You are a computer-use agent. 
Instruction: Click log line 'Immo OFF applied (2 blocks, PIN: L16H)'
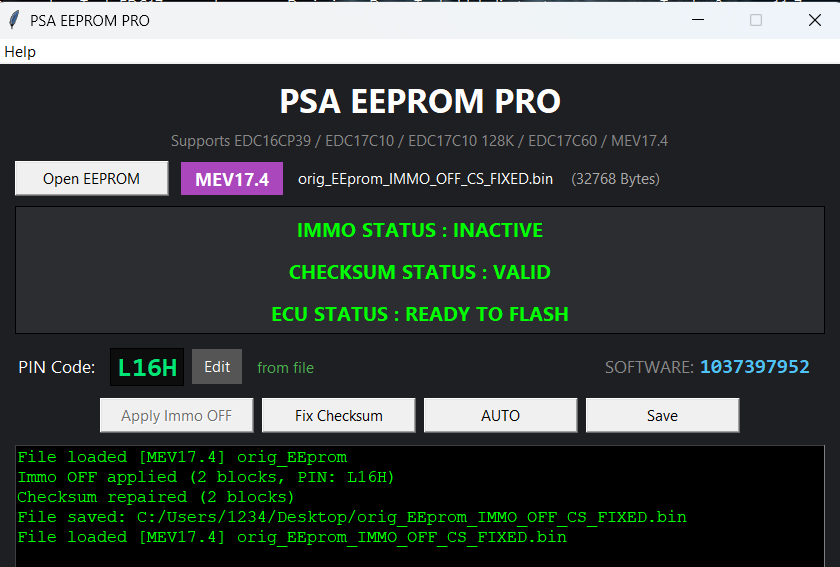[x=206, y=477]
